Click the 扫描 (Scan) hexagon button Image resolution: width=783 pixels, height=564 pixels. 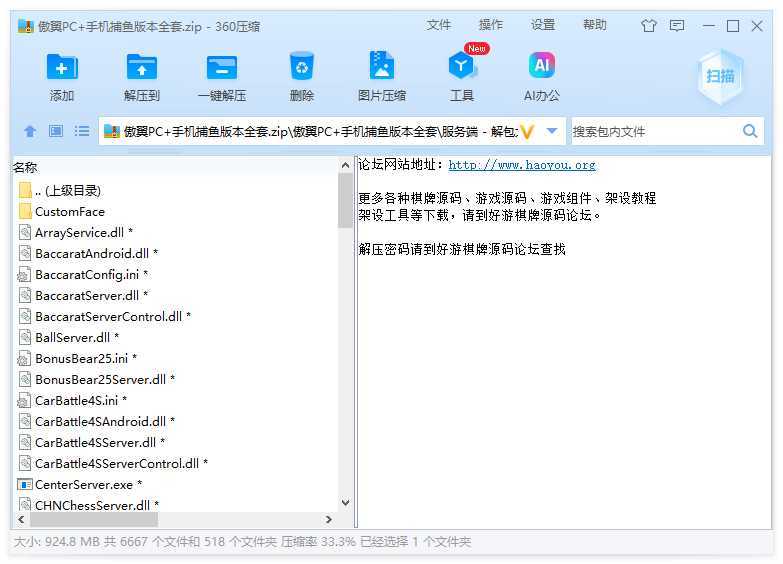coord(720,77)
